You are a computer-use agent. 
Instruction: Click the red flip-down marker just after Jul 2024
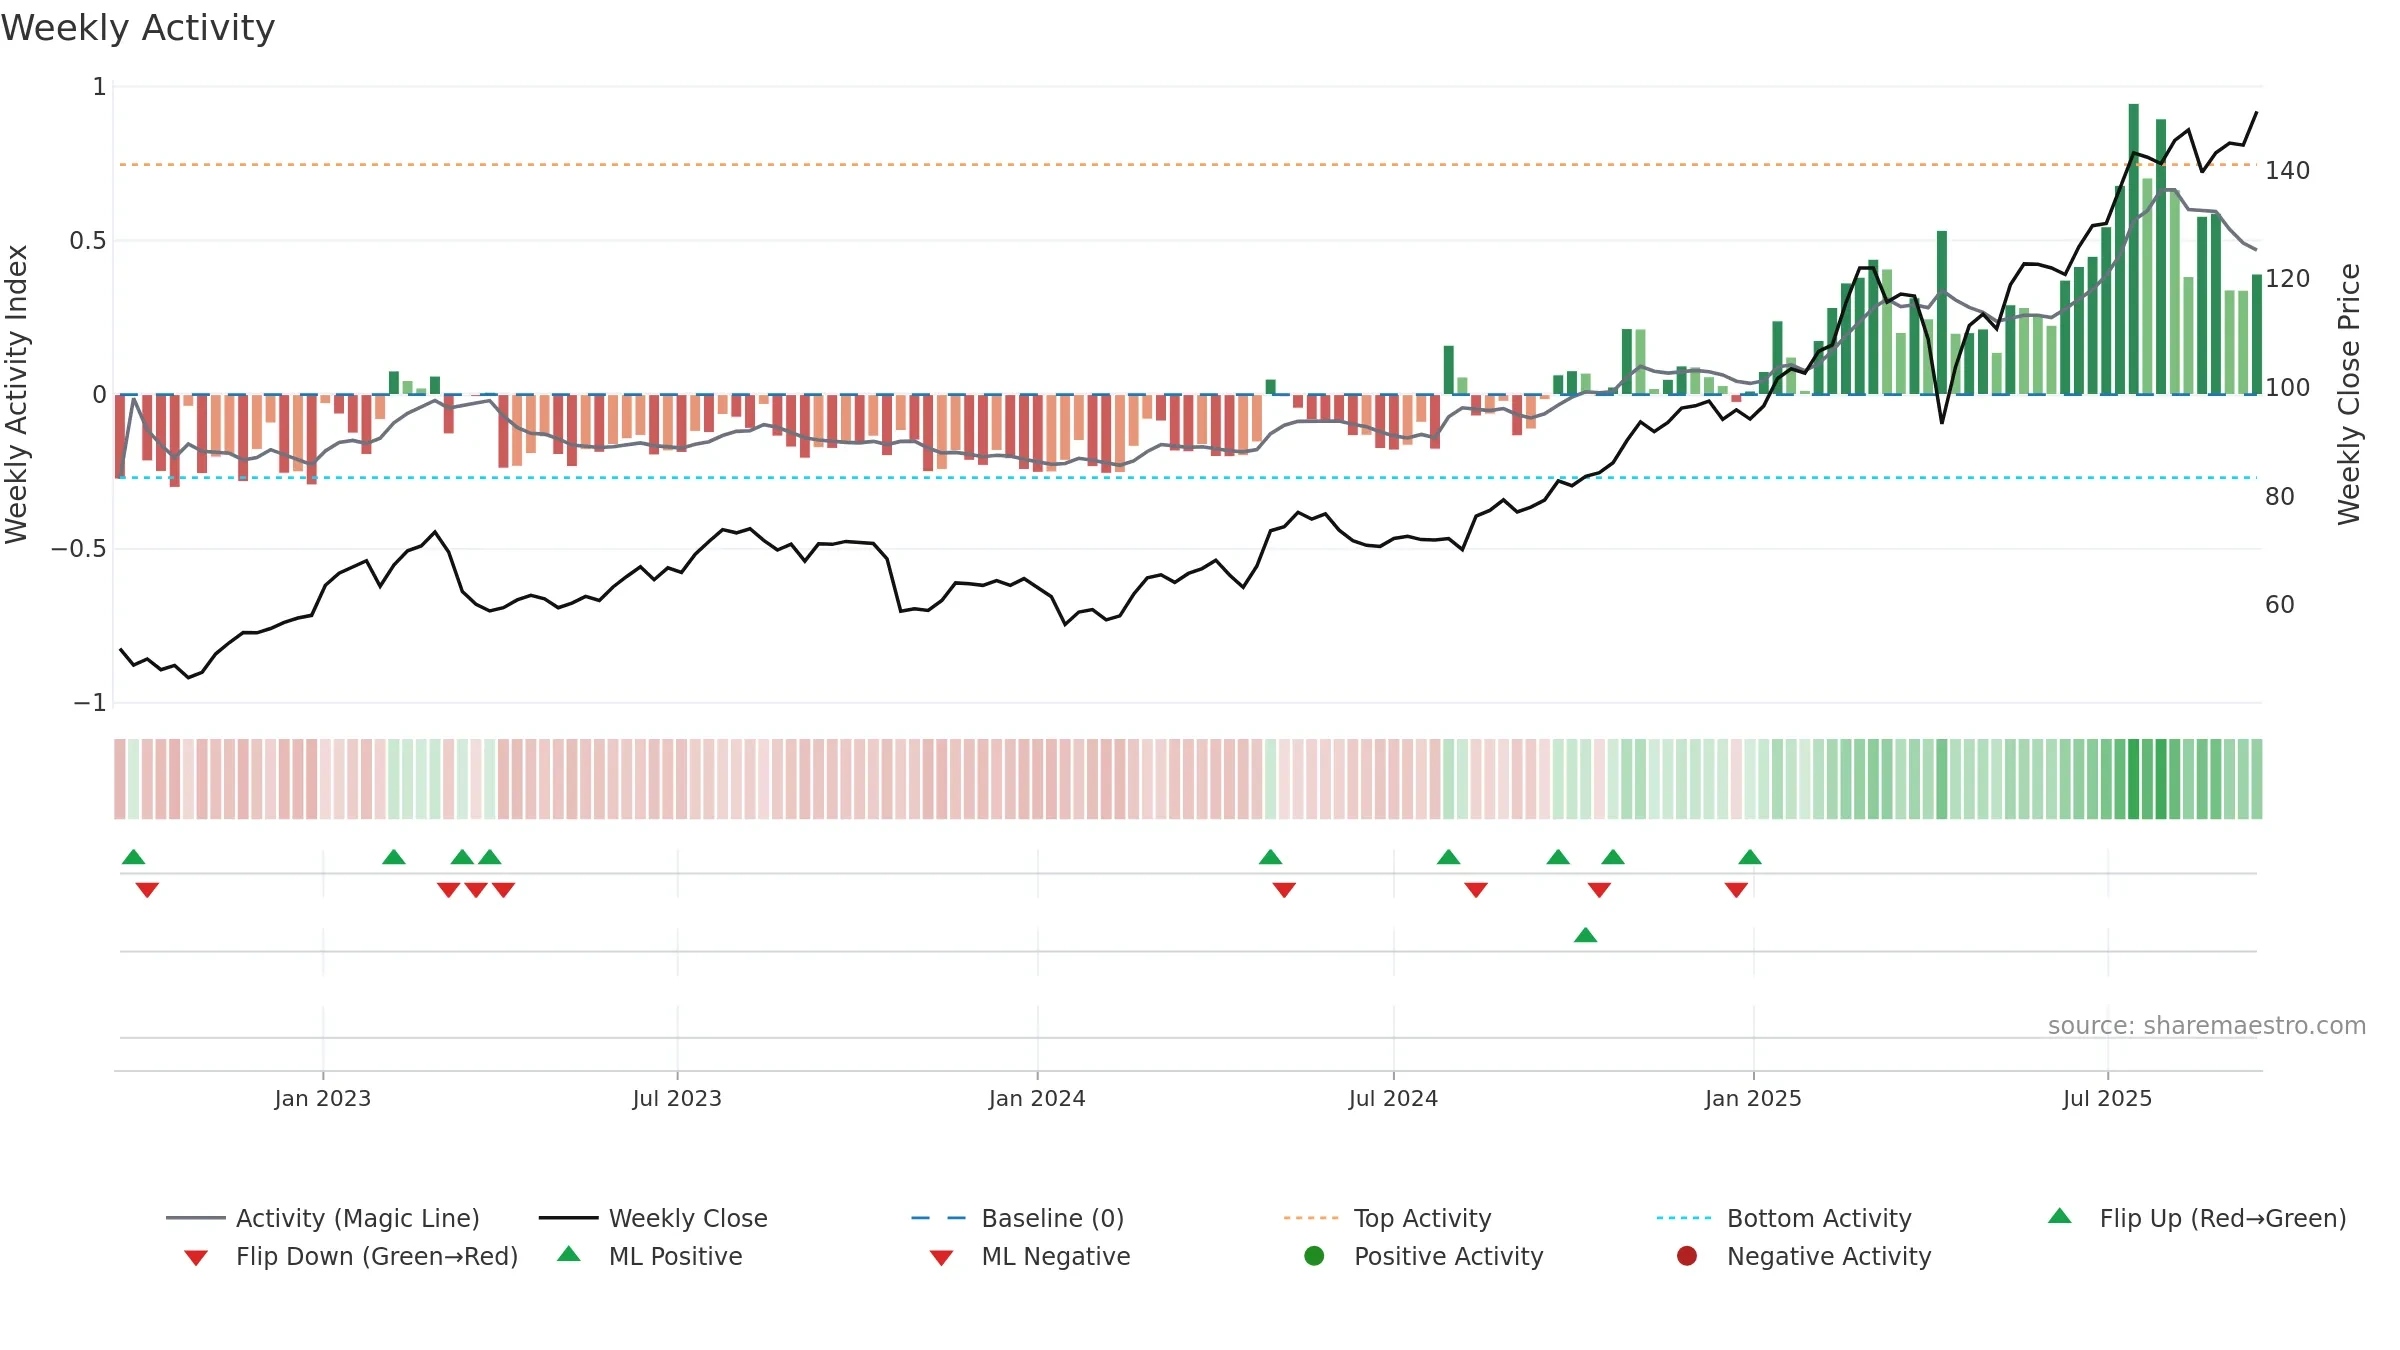(x=1476, y=890)
